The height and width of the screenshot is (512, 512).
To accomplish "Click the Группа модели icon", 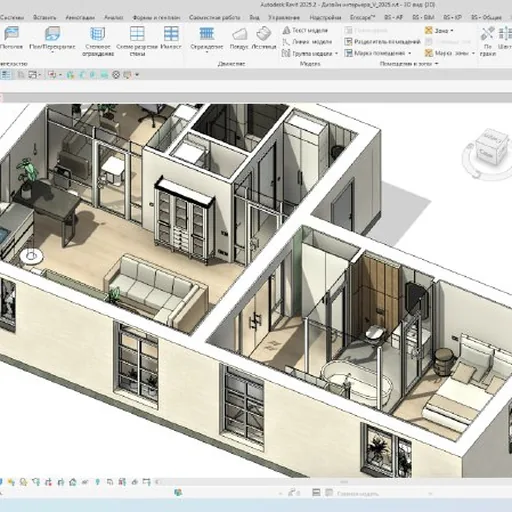I will coord(286,53).
